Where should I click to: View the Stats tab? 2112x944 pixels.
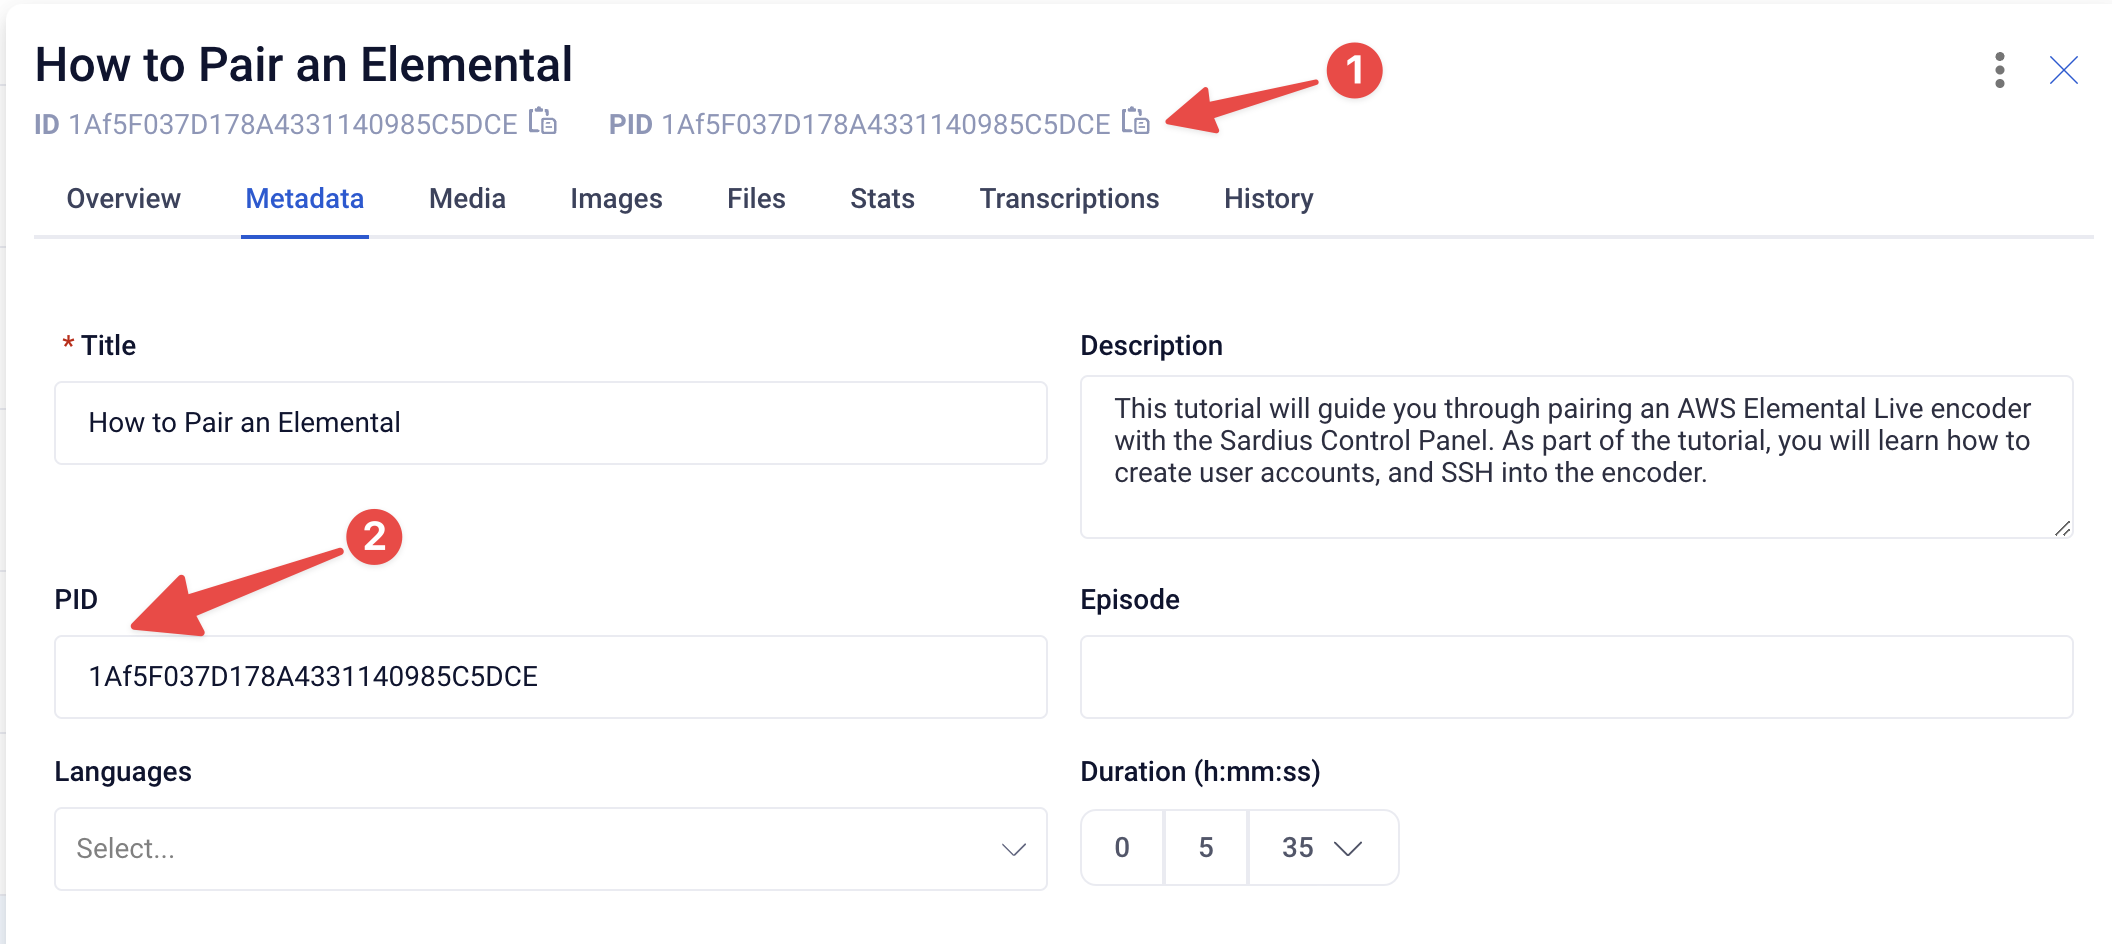point(882,198)
